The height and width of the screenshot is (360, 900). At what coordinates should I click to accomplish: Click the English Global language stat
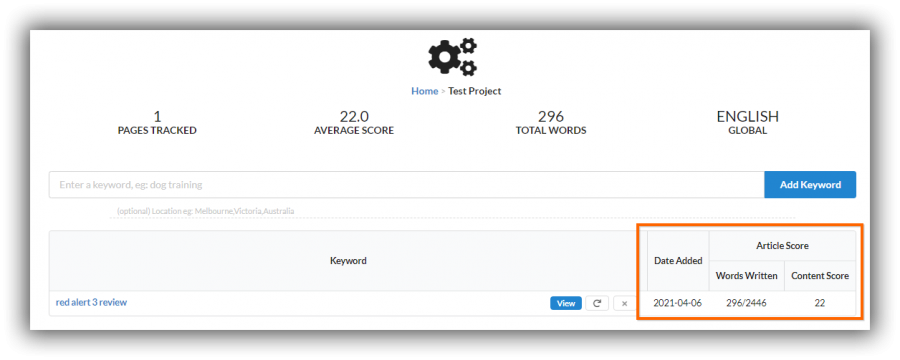(747, 123)
